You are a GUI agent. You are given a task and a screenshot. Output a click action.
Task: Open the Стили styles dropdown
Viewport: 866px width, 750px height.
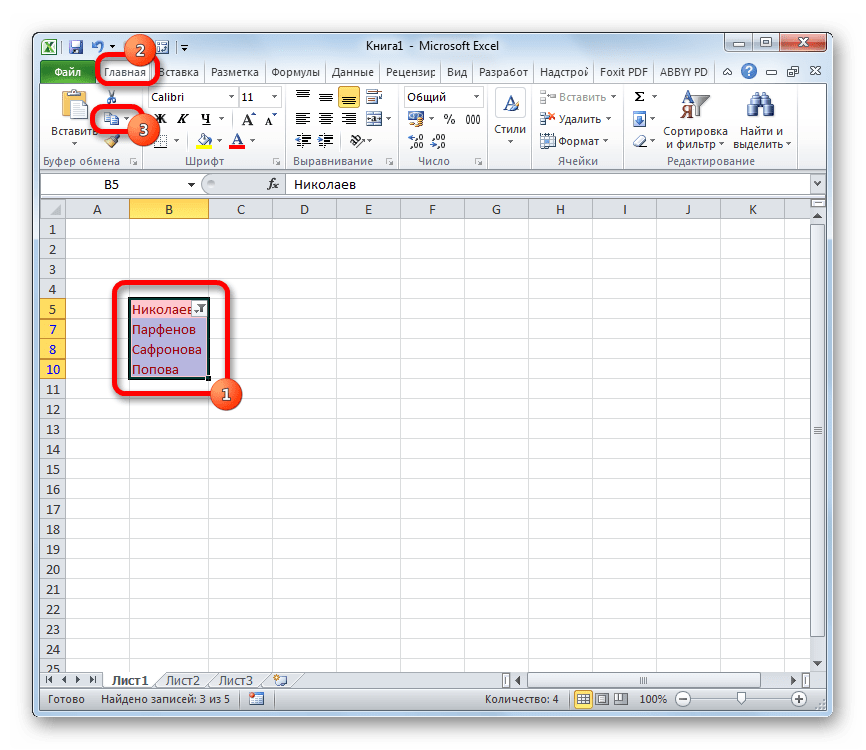[510, 119]
